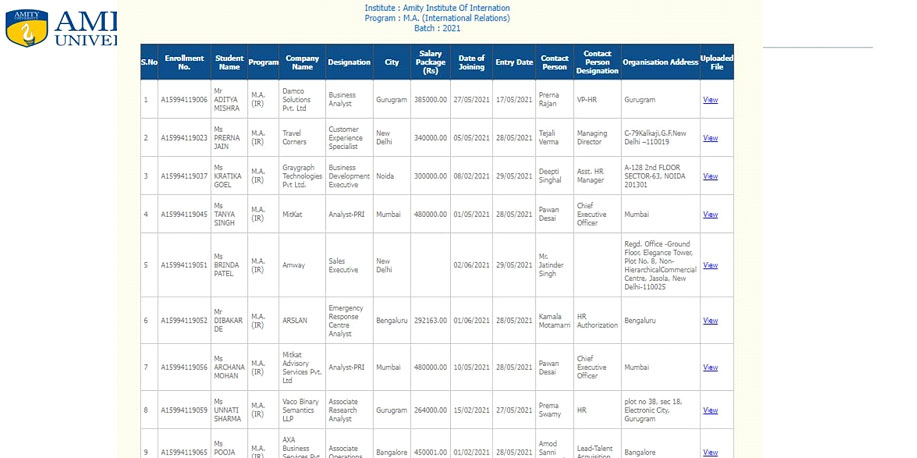Viewport: 917px width, 458px height.
Task: Open View link for Aditya Mishra
Action: point(710,100)
